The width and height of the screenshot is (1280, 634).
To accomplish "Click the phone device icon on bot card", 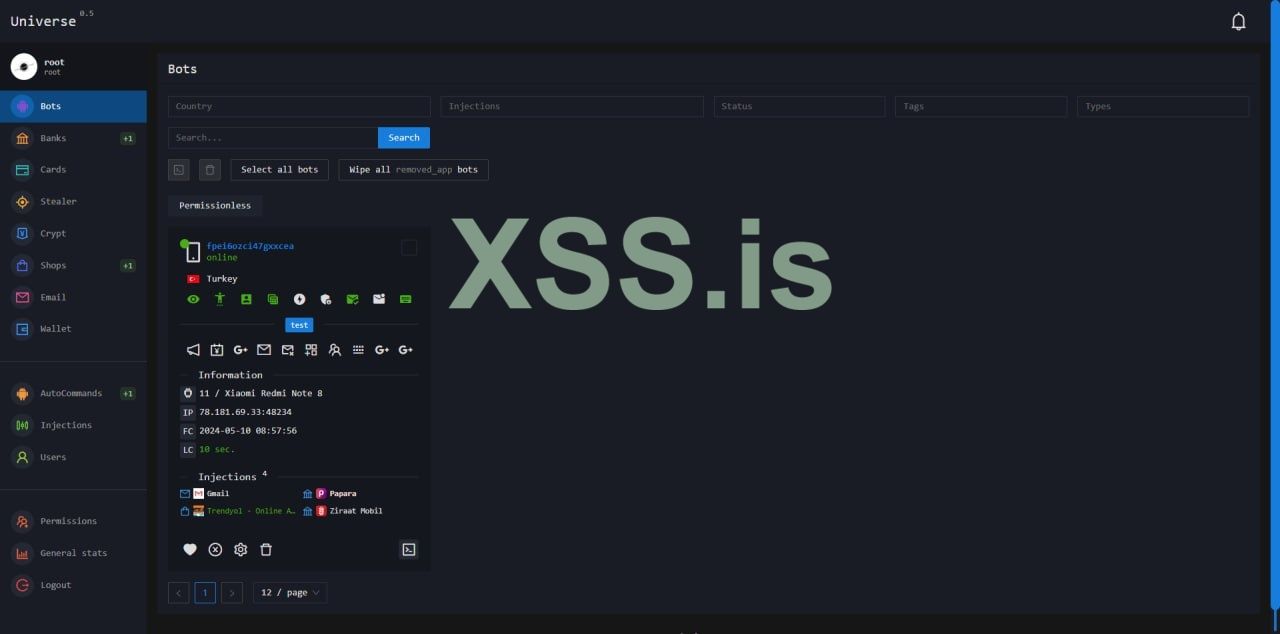I will pyautogui.click(x=192, y=252).
